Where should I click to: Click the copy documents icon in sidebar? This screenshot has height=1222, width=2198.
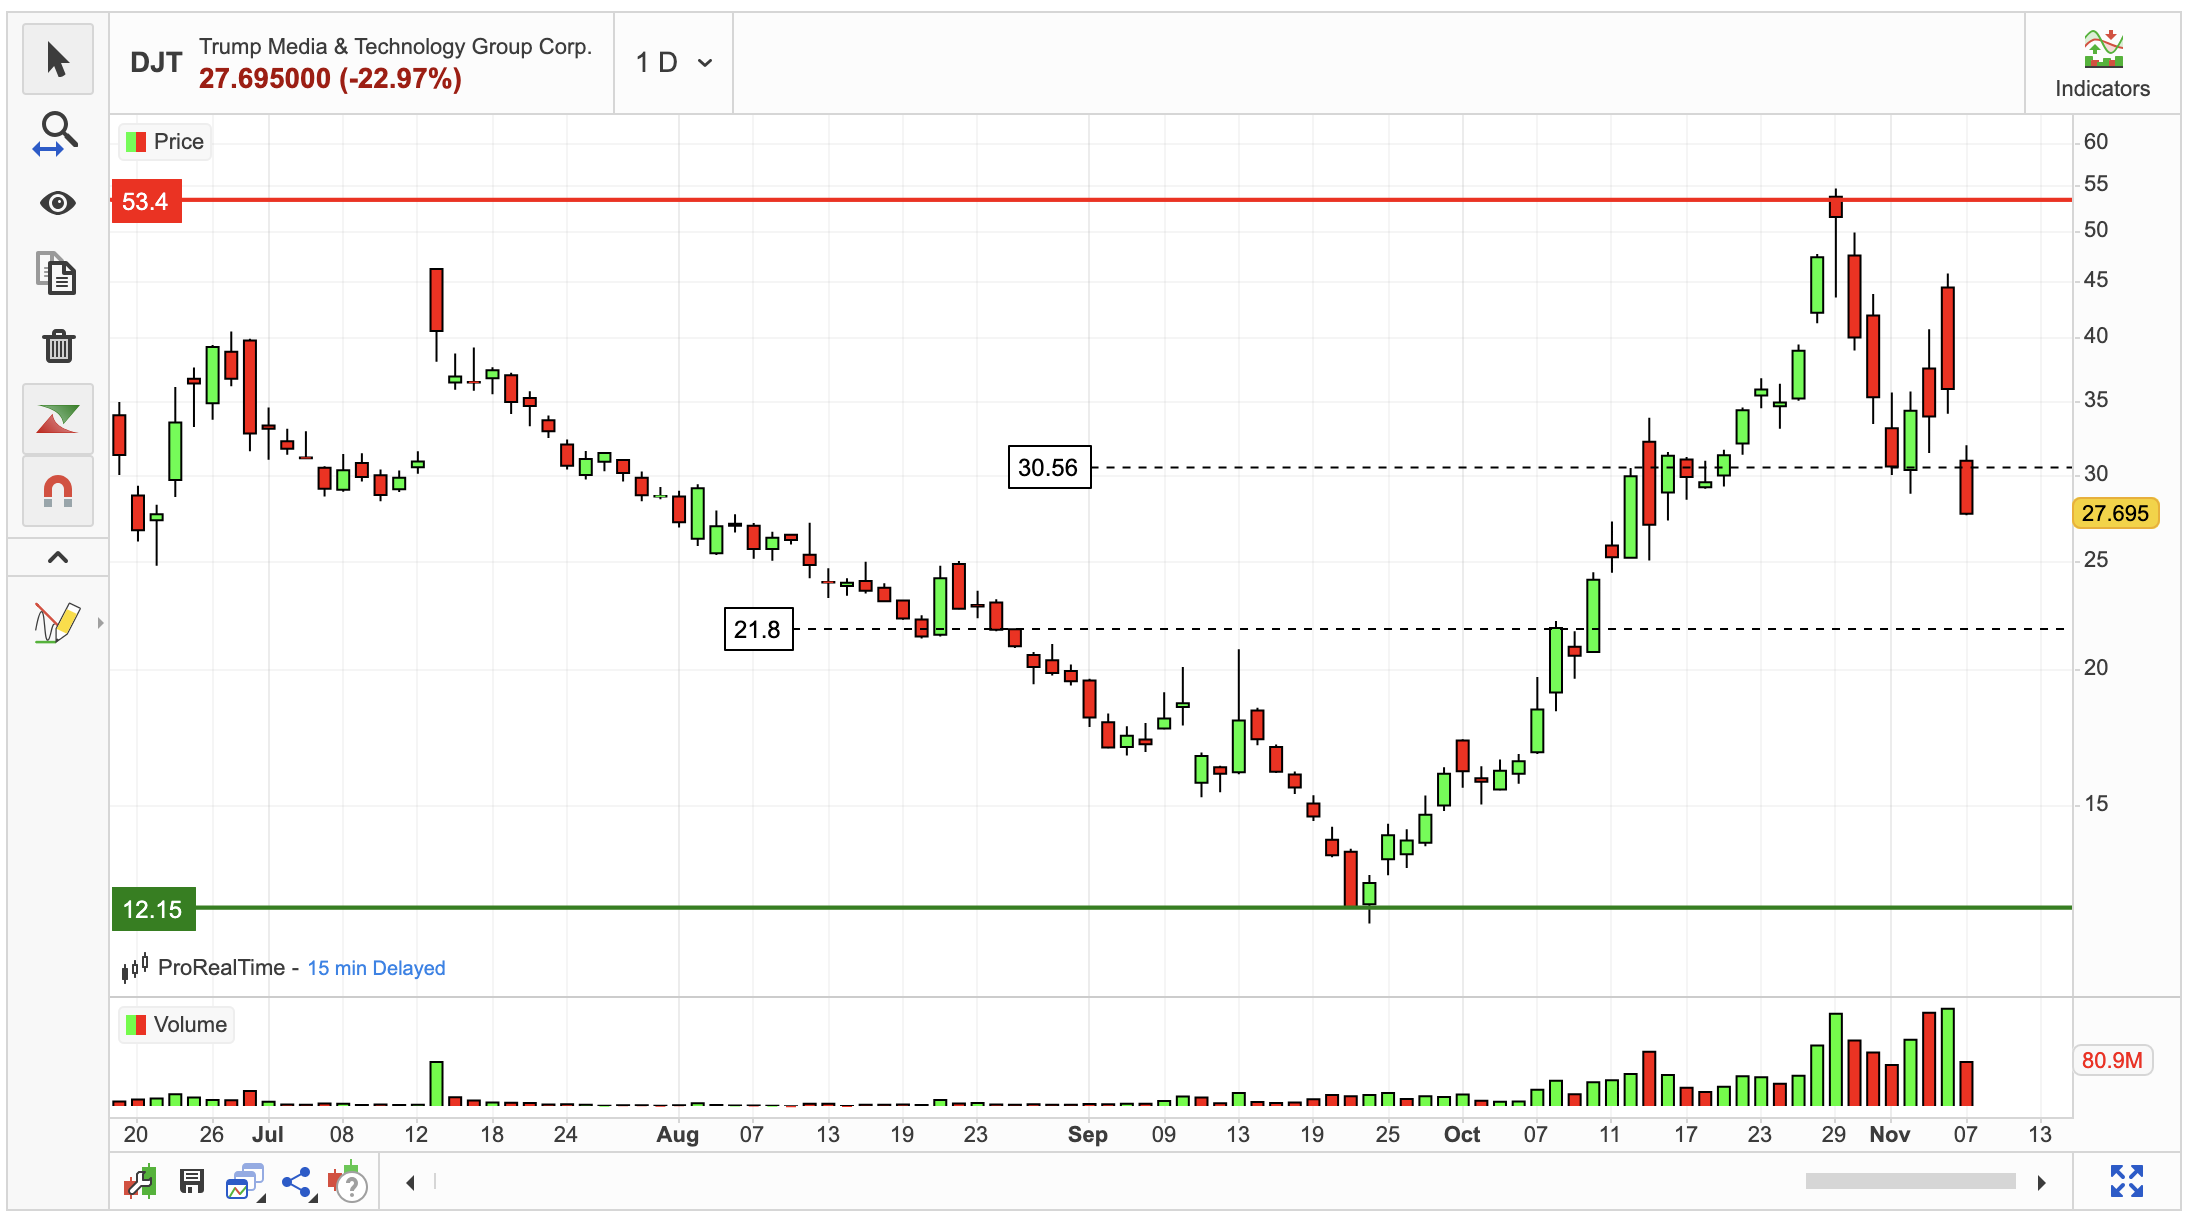pos(57,273)
